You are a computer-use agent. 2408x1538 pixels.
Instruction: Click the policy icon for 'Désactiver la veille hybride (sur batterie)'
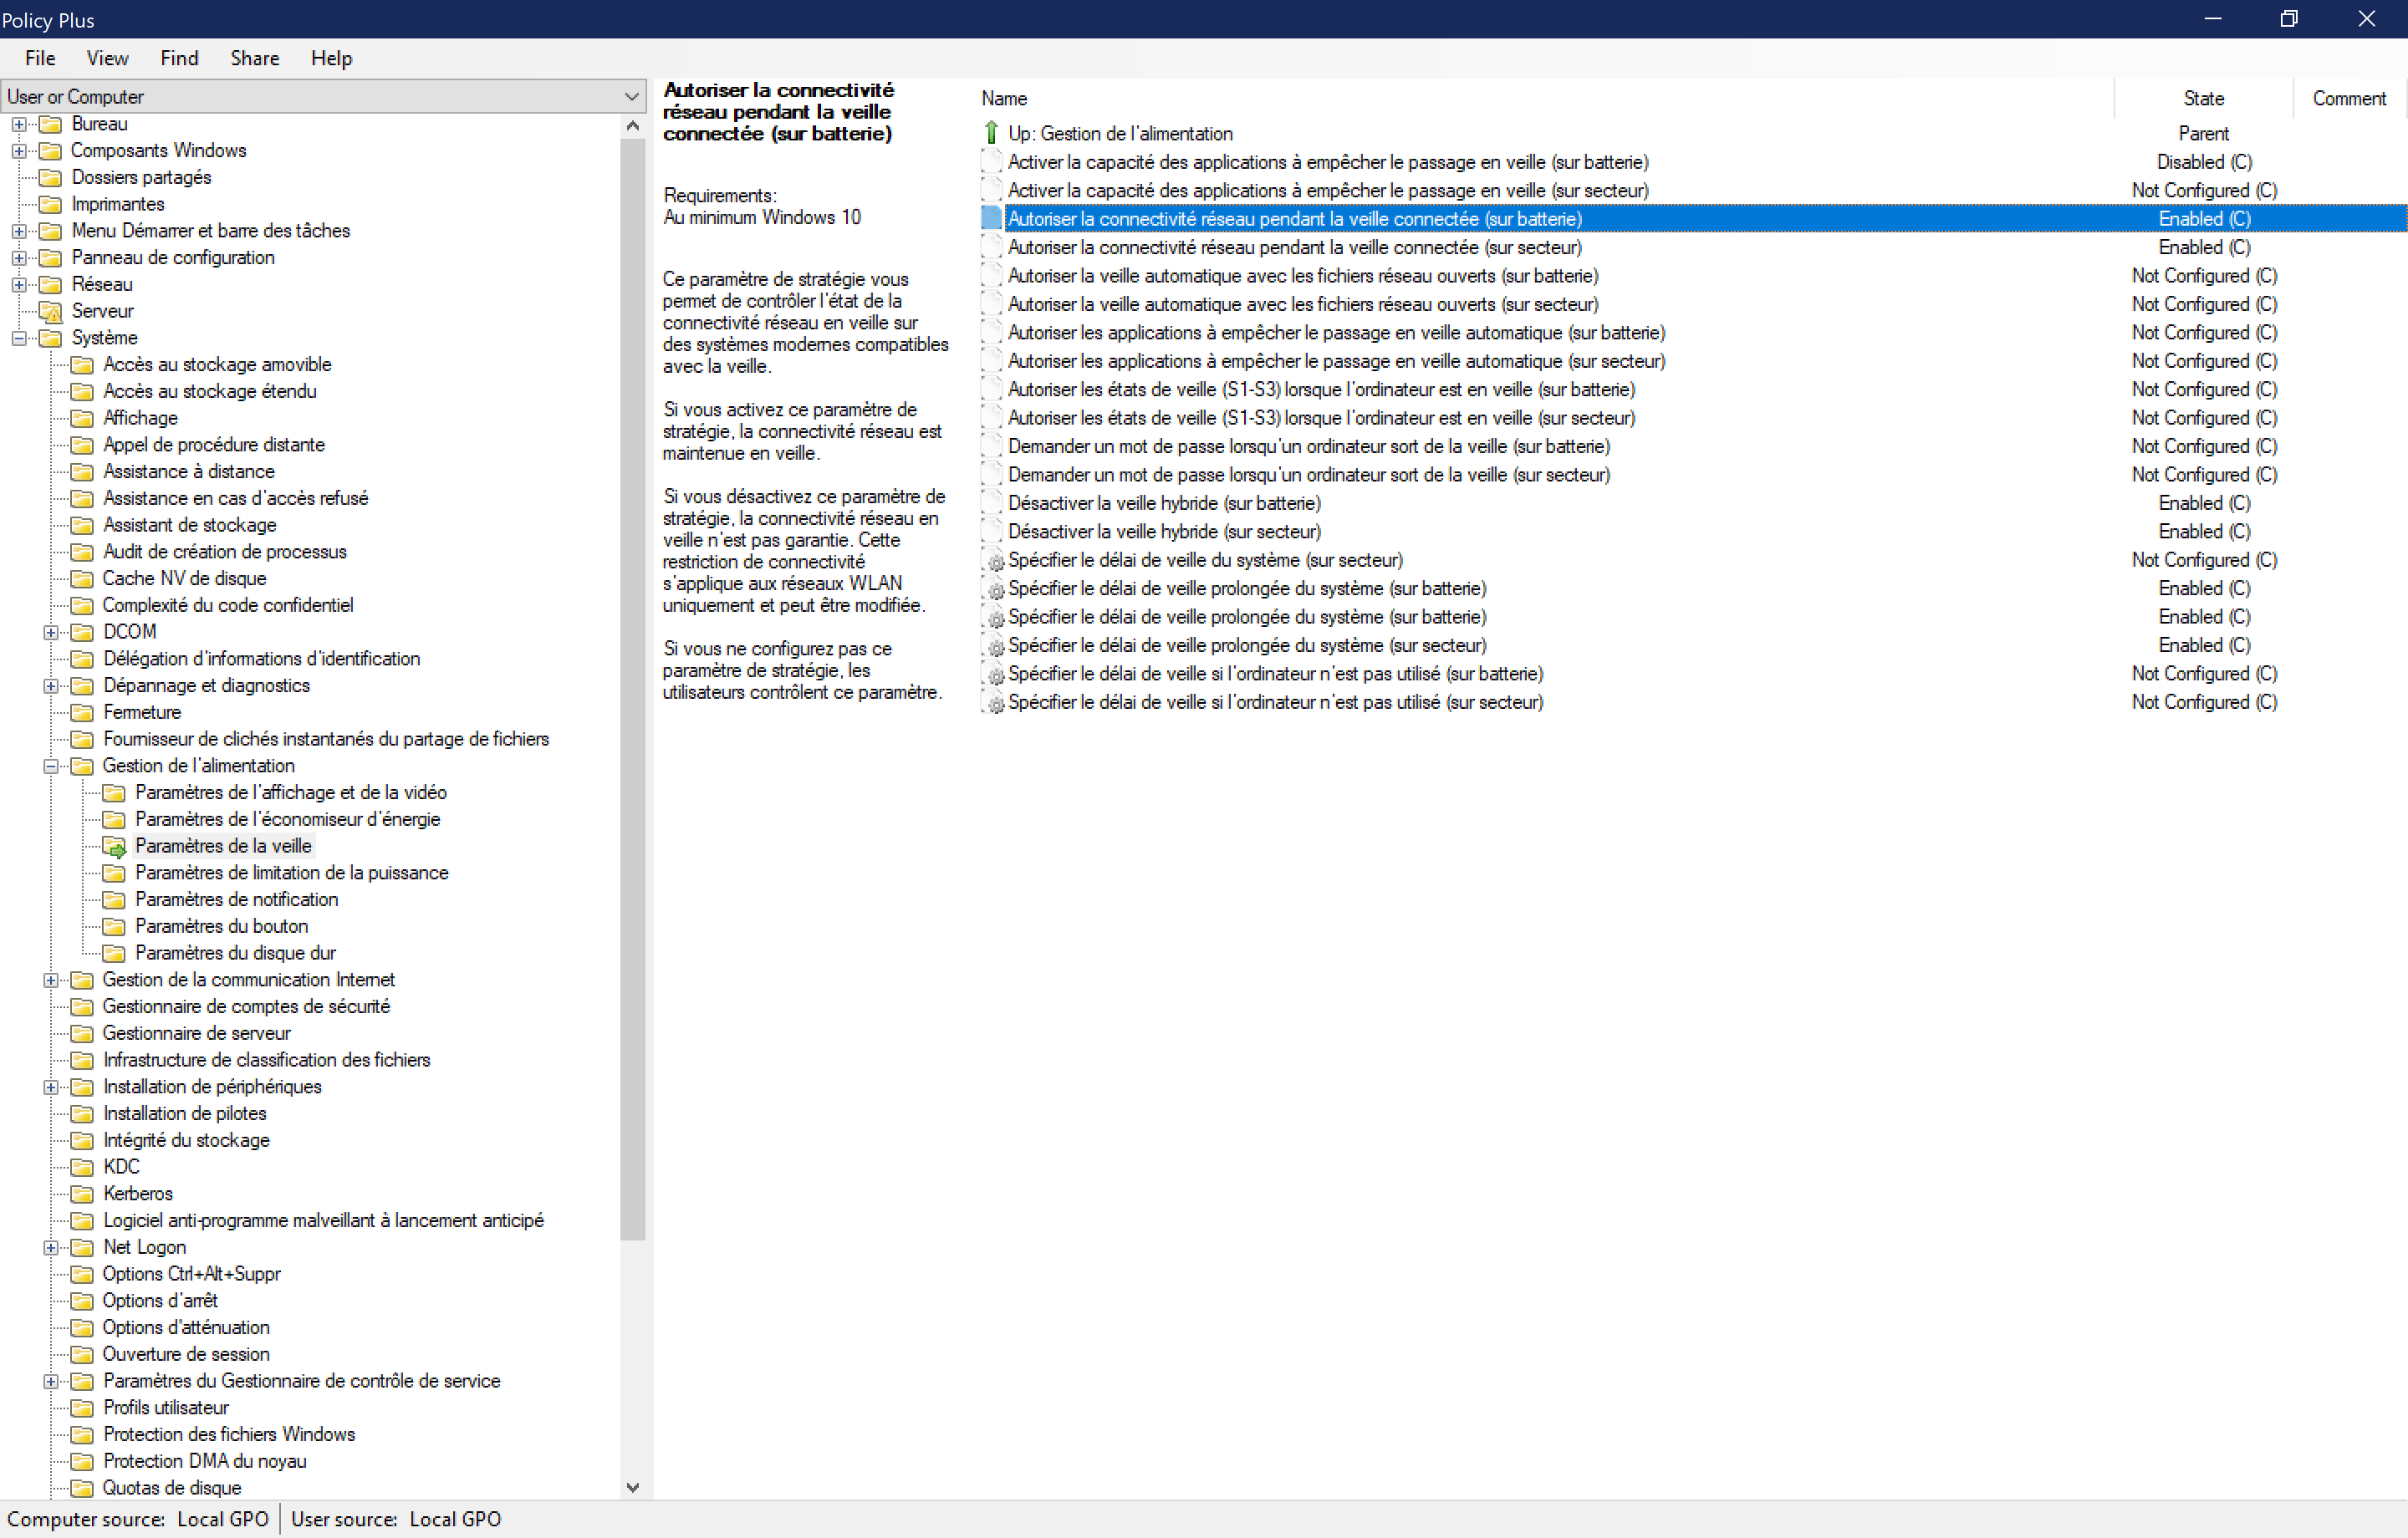(991, 503)
